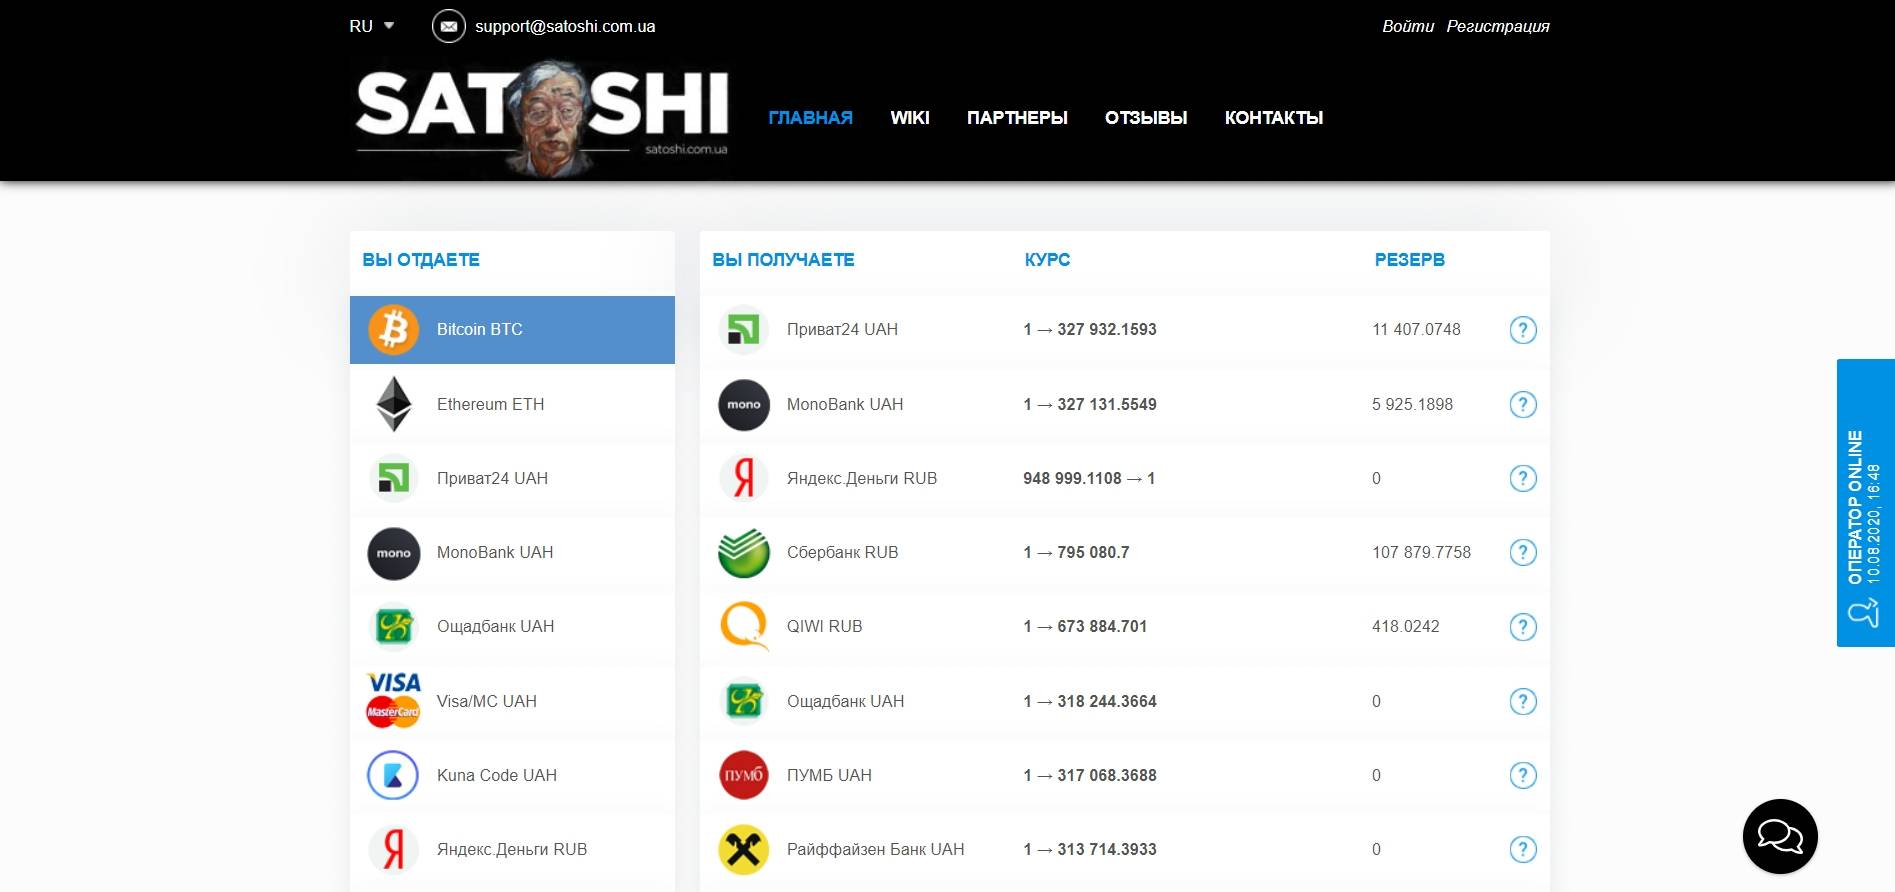Go to the ГЛАВНАЯ menu item
1895x892 pixels.
(810, 118)
